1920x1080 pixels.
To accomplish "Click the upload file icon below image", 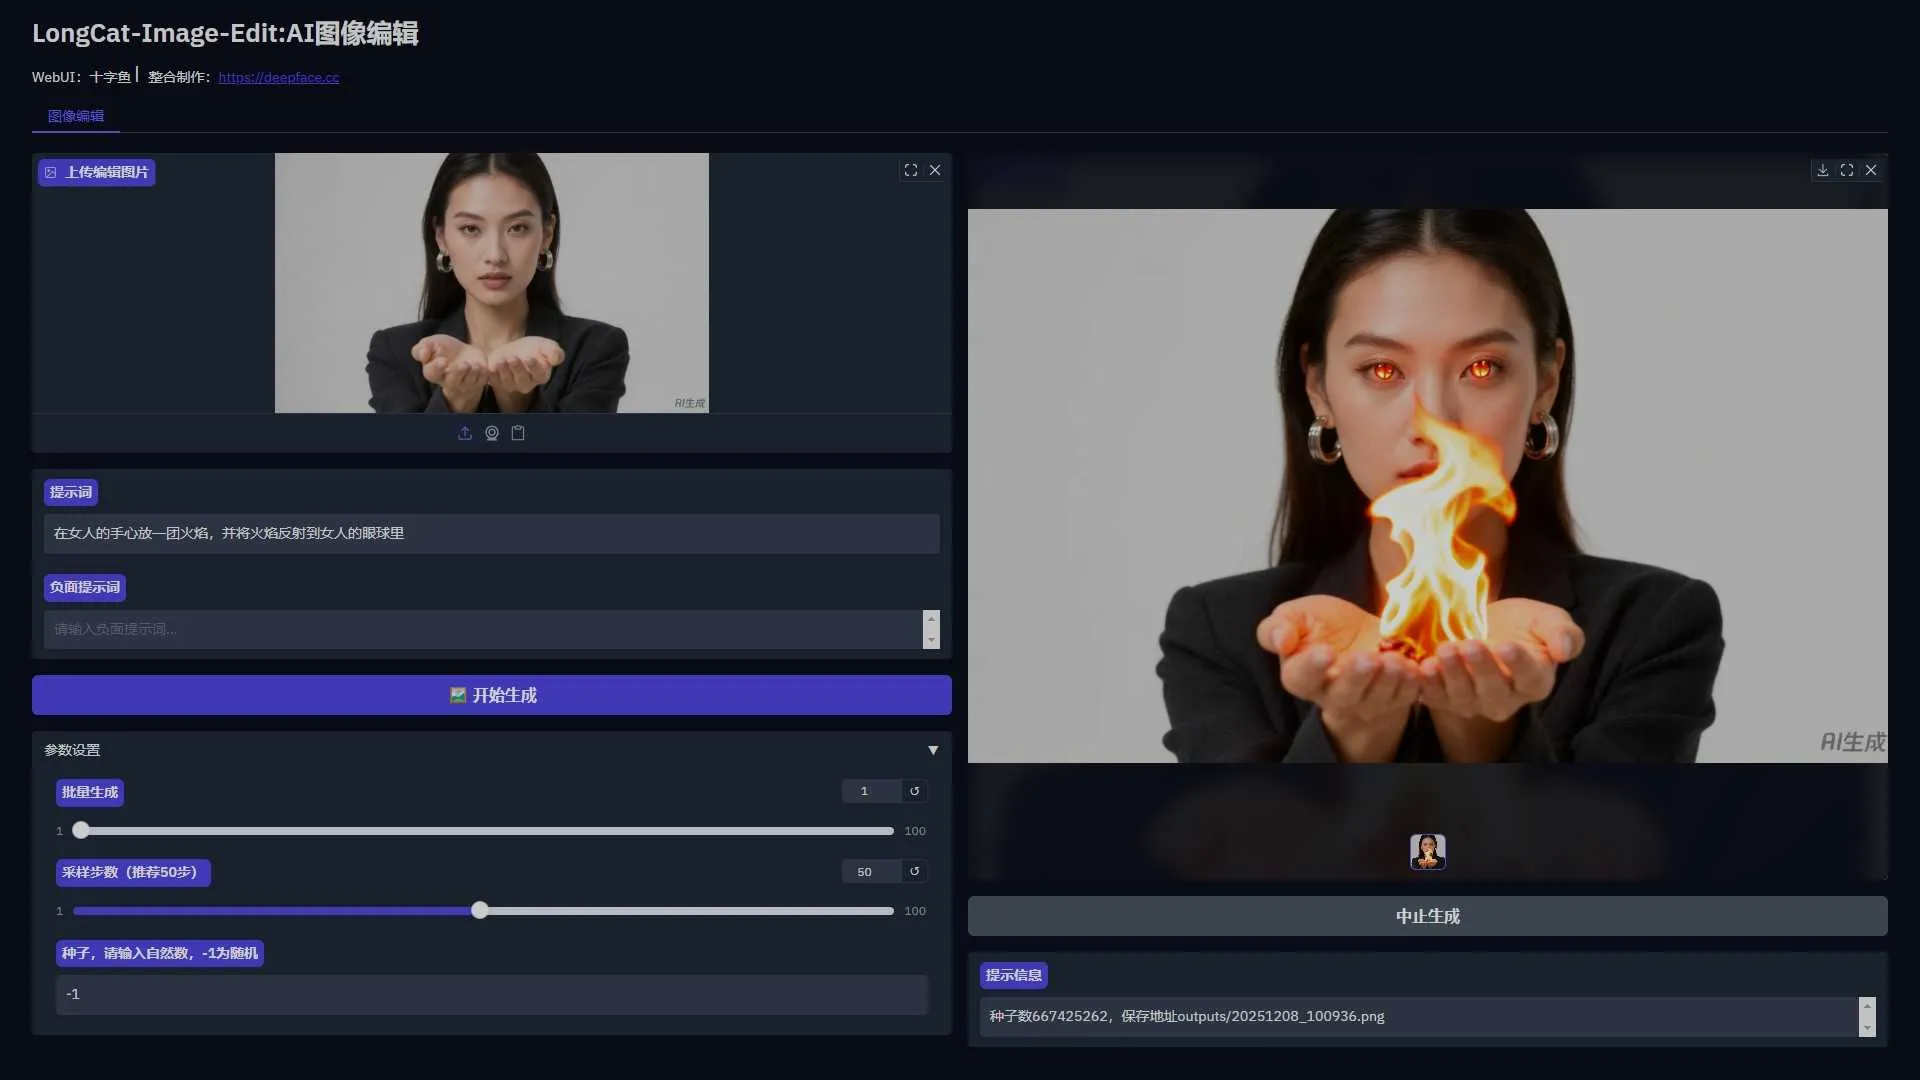I will (x=465, y=433).
